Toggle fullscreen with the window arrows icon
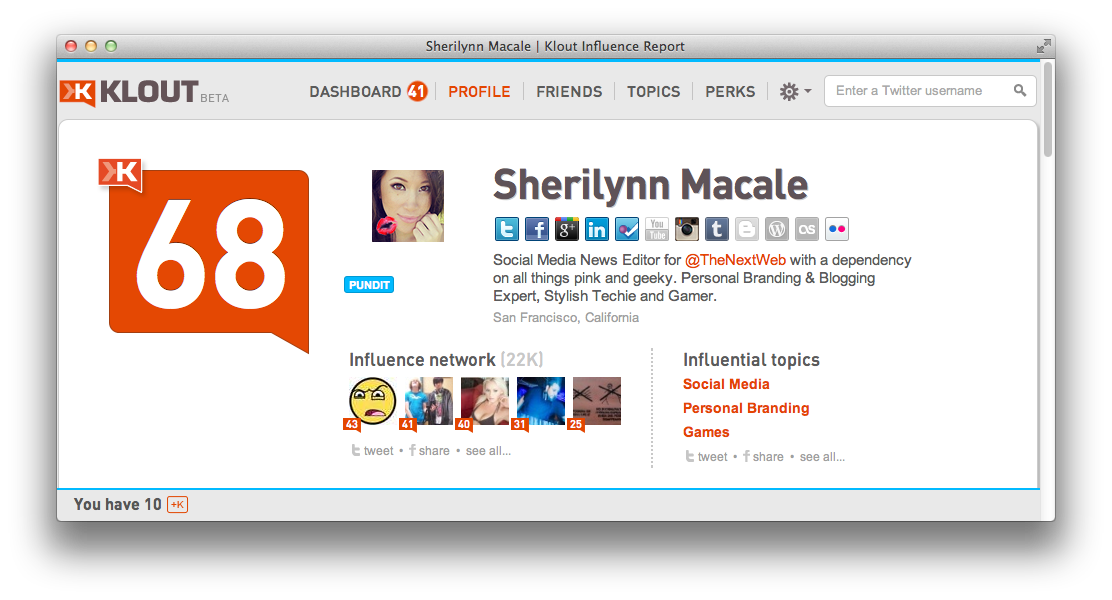Screen dimensions: 1112x600 coord(1043,46)
